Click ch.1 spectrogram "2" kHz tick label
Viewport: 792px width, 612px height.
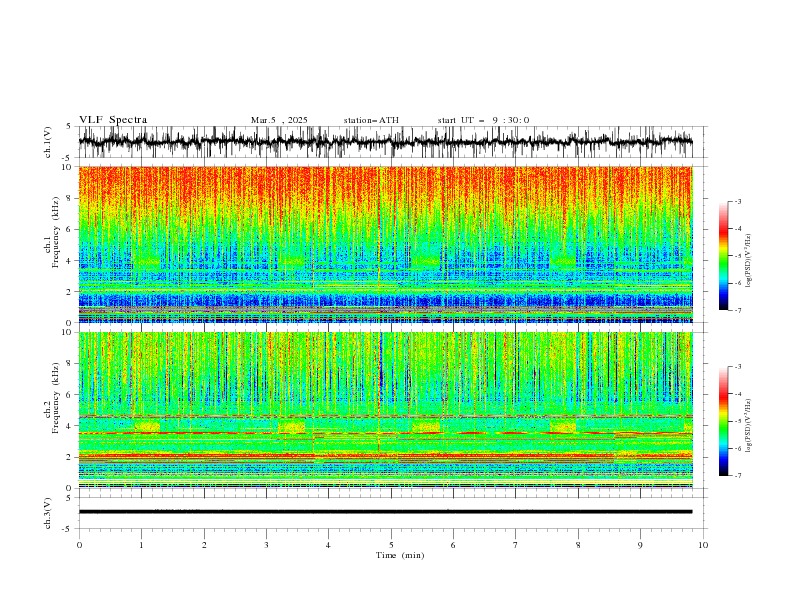69,292
